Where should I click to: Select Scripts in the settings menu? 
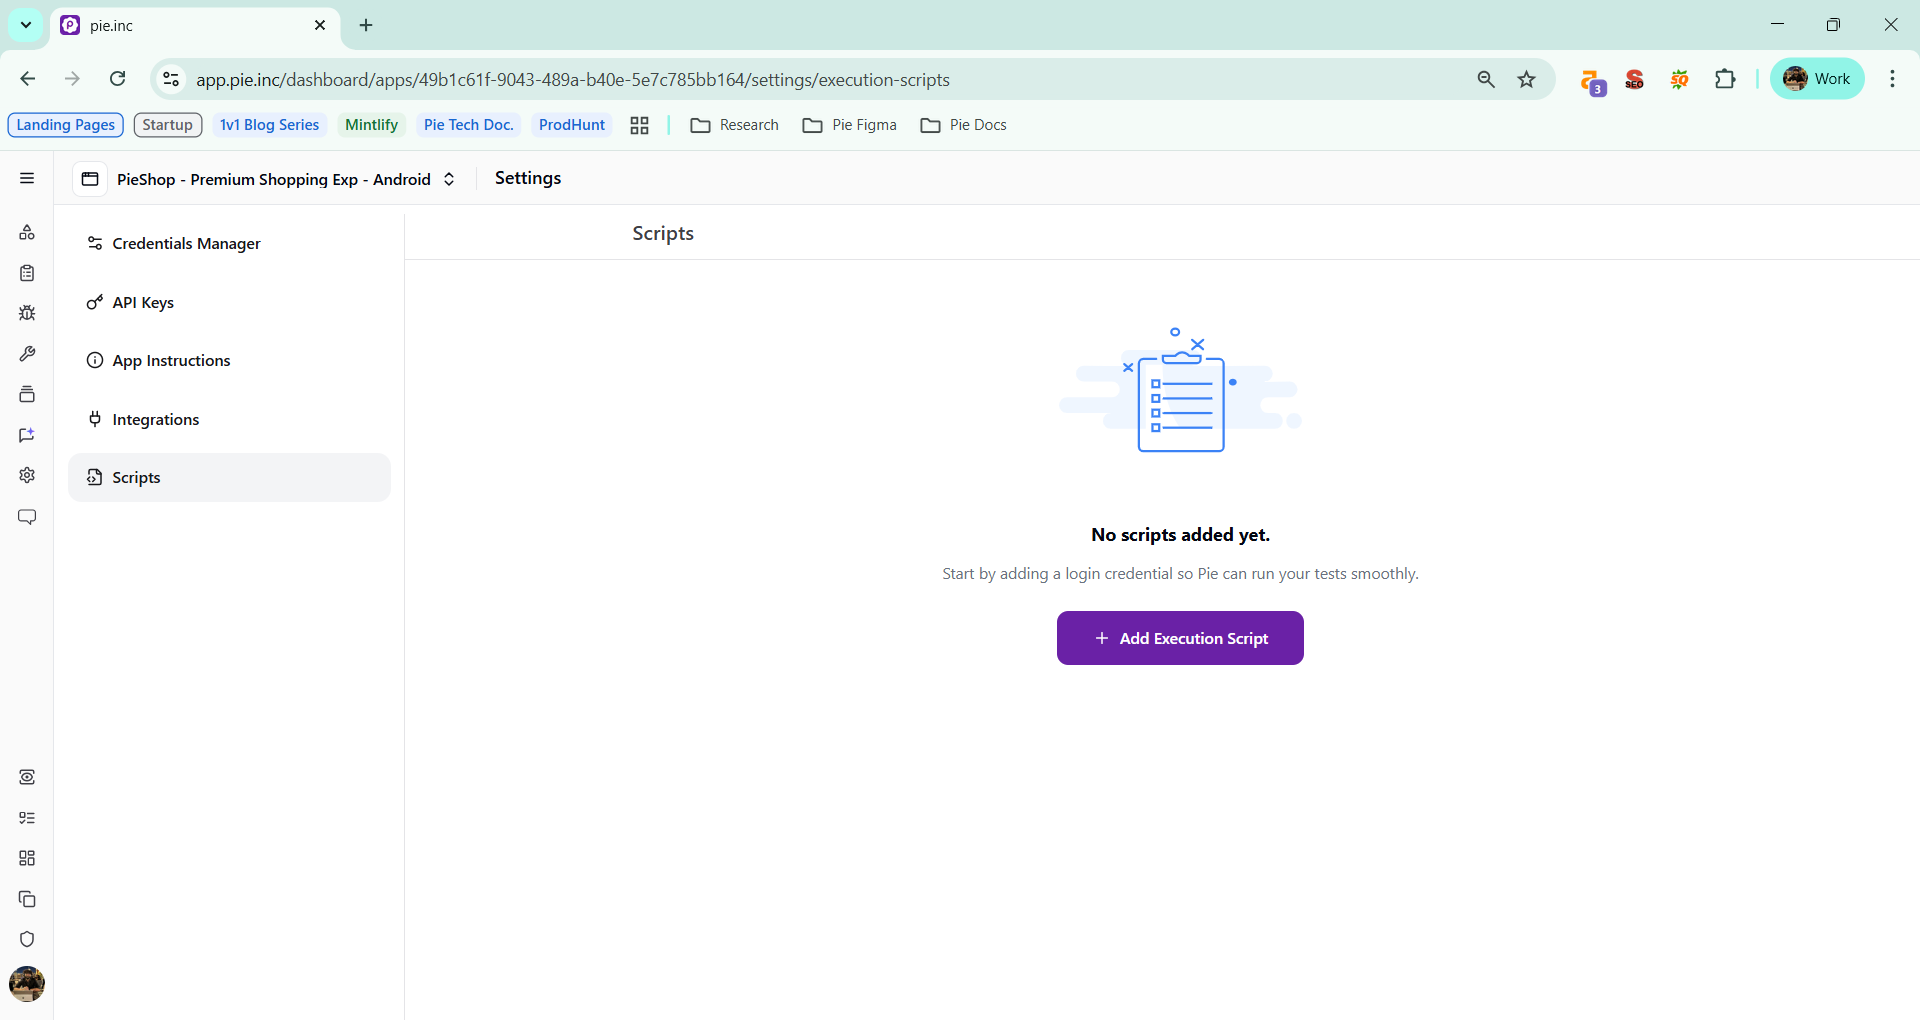[136, 477]
